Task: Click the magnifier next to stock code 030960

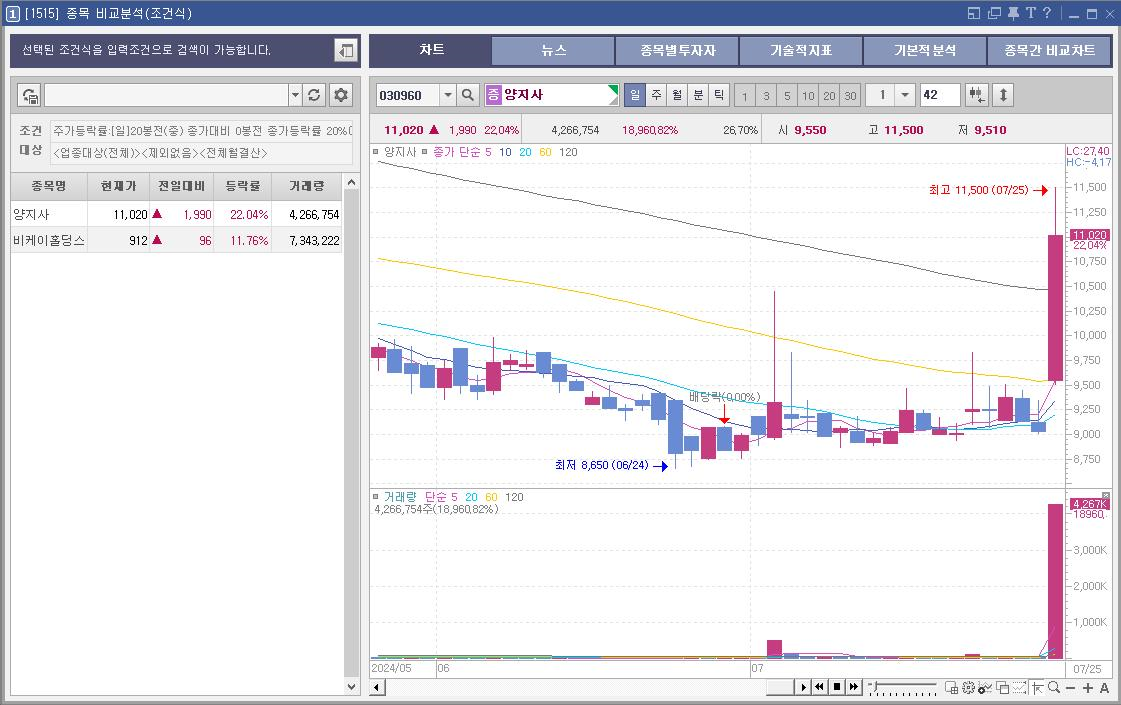Action: coord(468,95)
